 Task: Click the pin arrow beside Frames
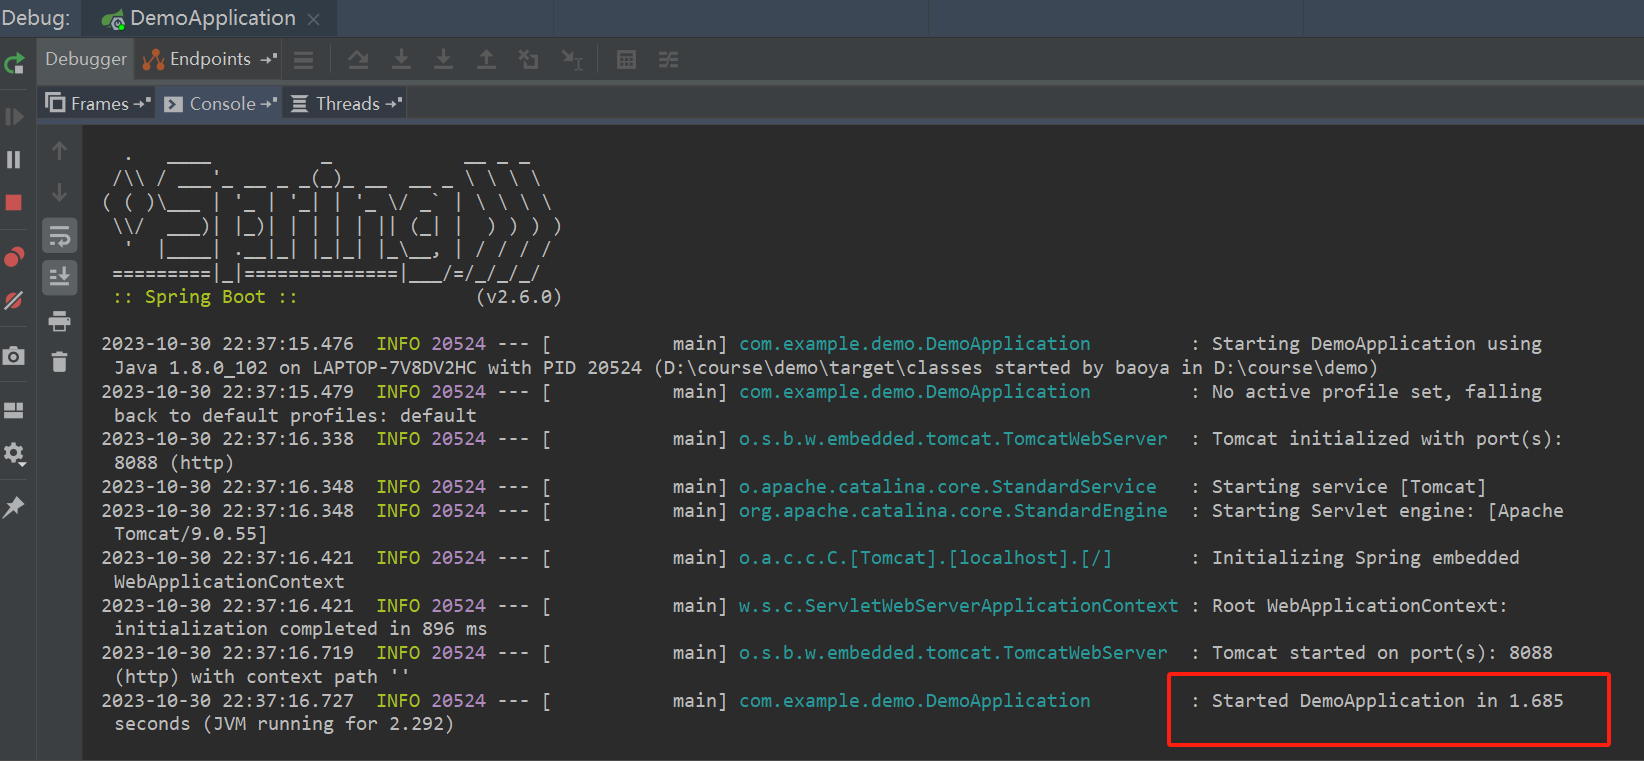[141, 104]
